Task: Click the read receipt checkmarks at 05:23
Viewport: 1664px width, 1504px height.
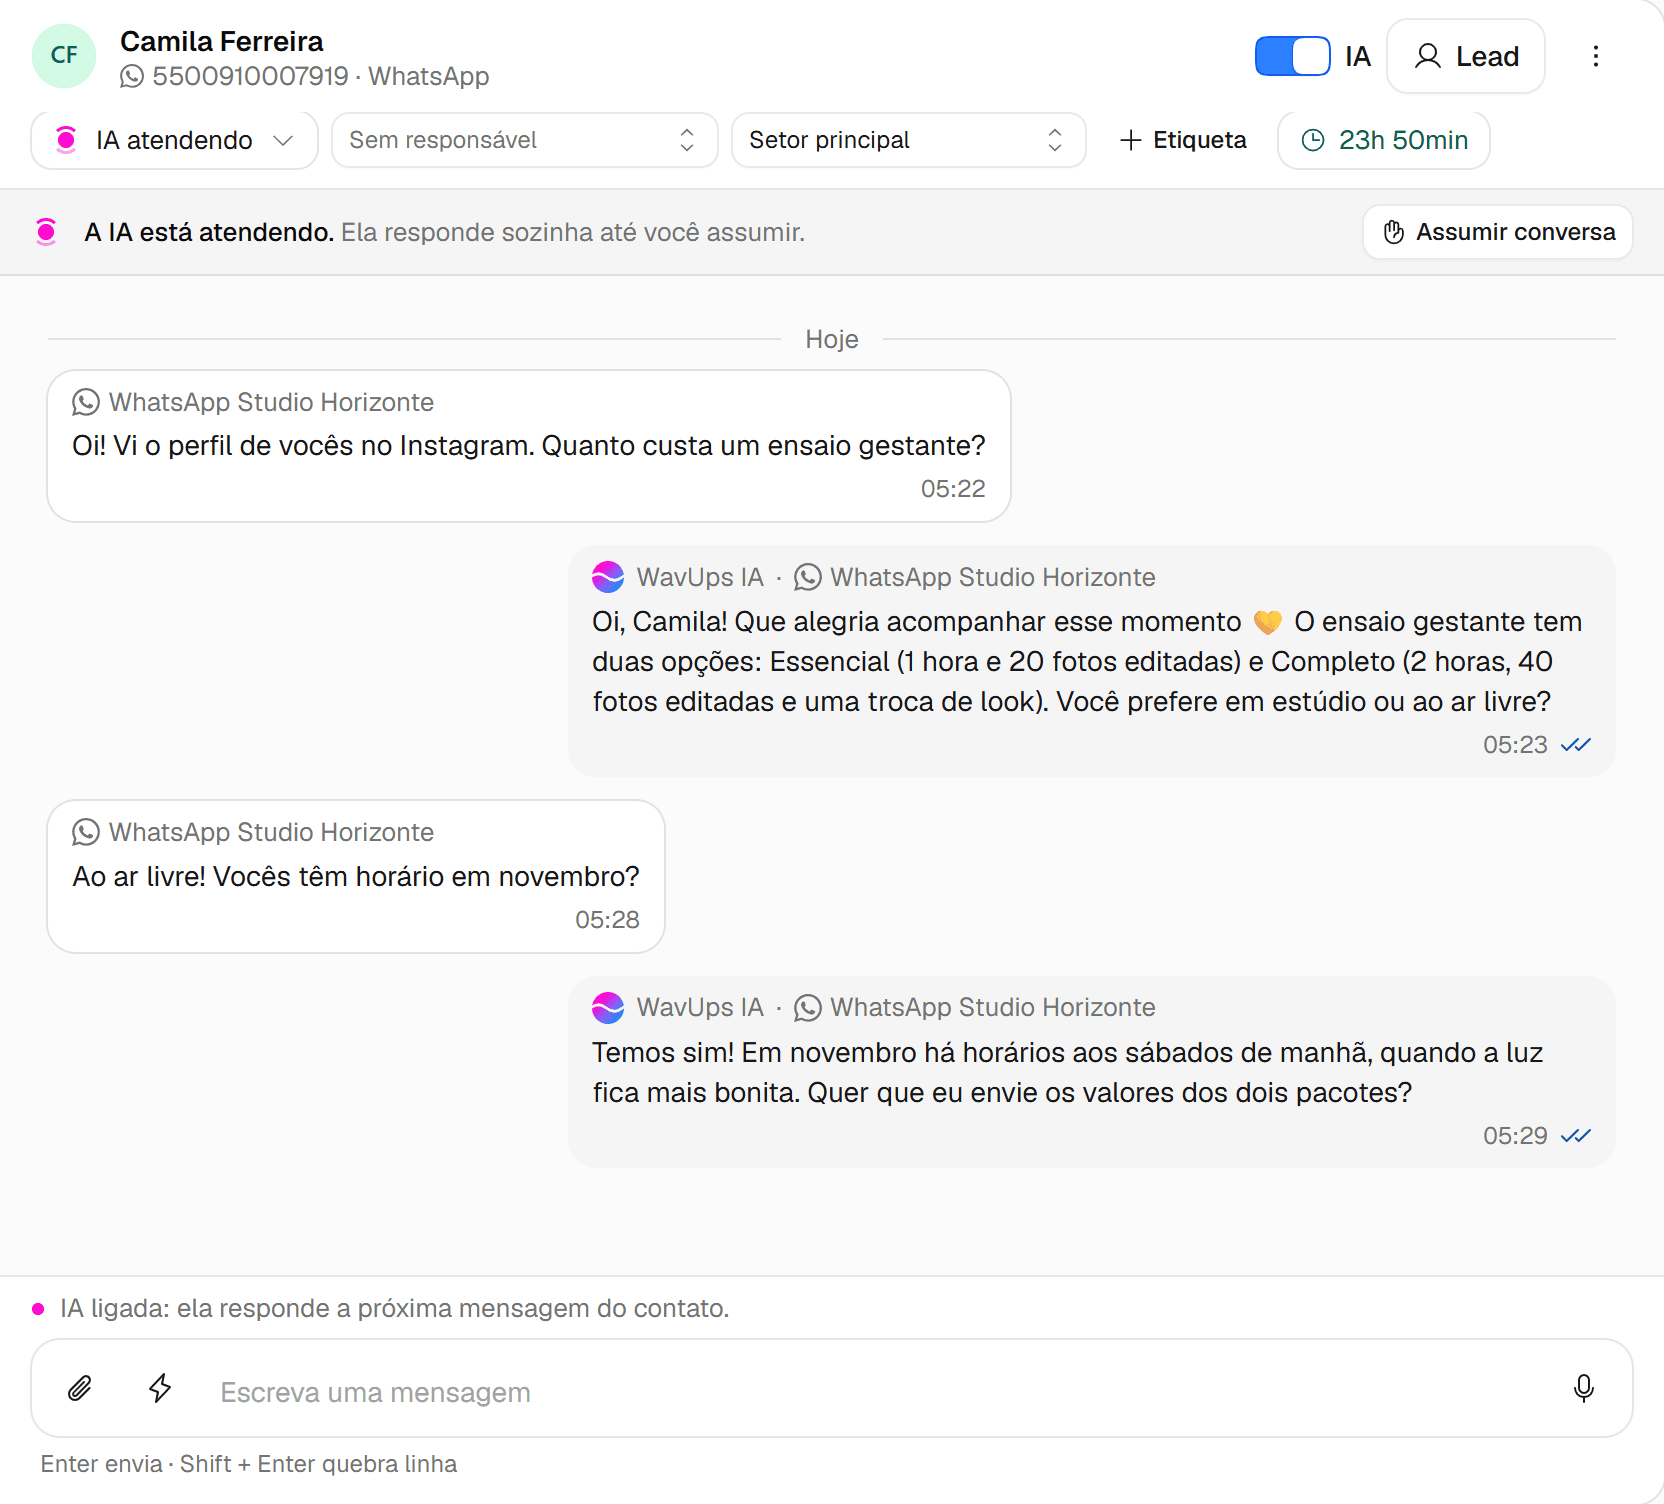Action: click(x=1576, y=745)
